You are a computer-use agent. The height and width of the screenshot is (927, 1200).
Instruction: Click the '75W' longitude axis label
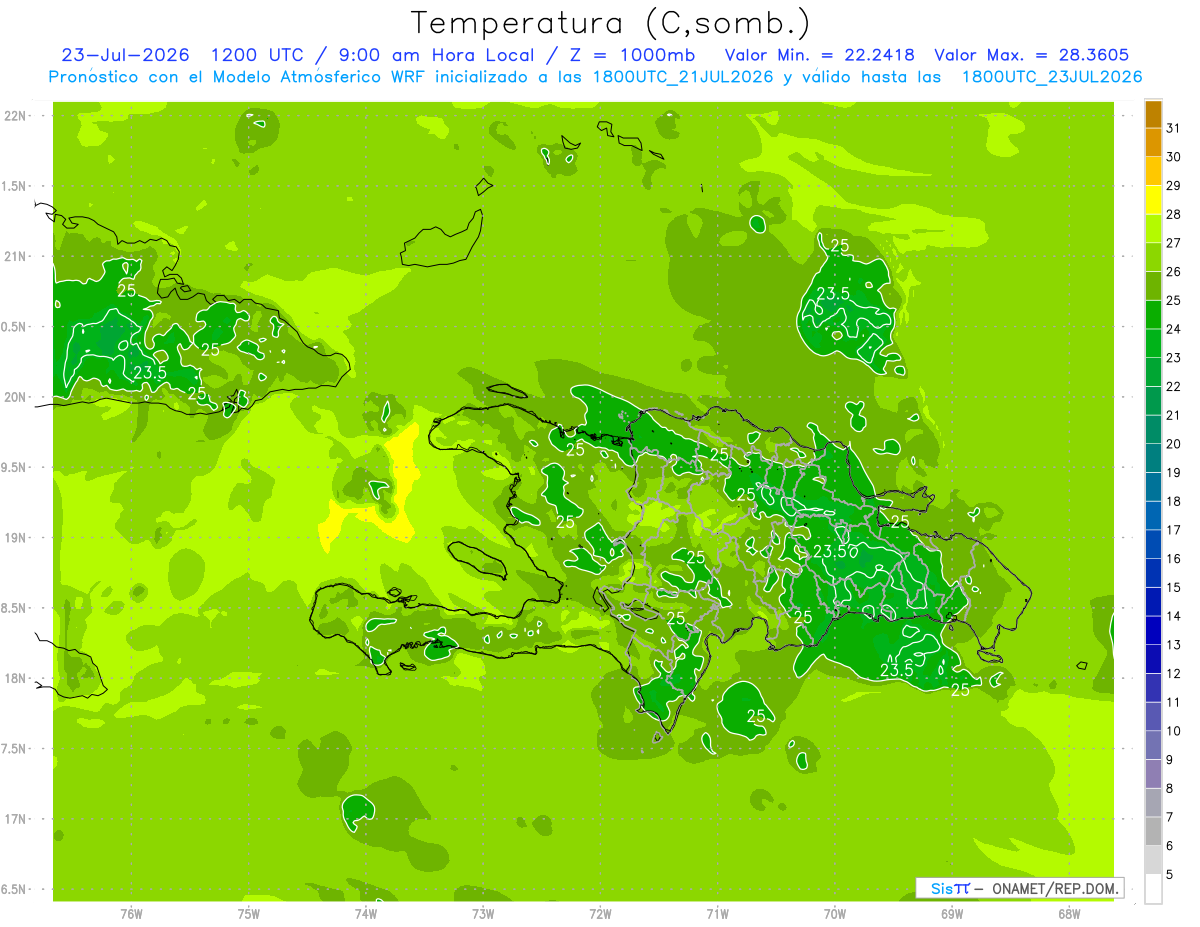(x=248, y=913)
